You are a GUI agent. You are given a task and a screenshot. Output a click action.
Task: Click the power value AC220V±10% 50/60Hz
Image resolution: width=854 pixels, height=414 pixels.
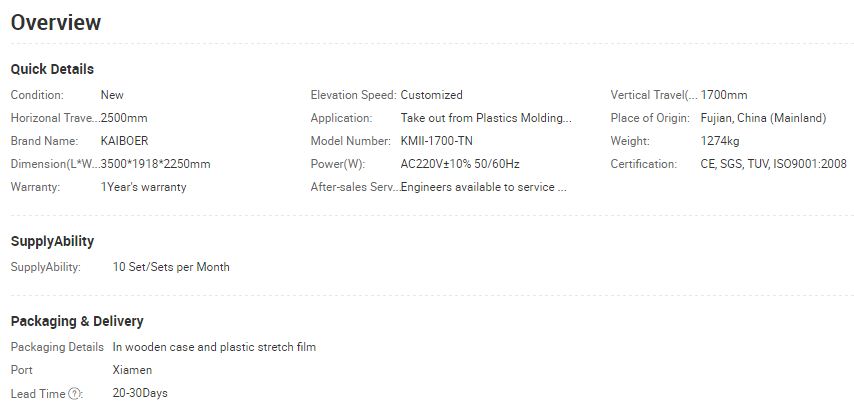pos(460,164)
